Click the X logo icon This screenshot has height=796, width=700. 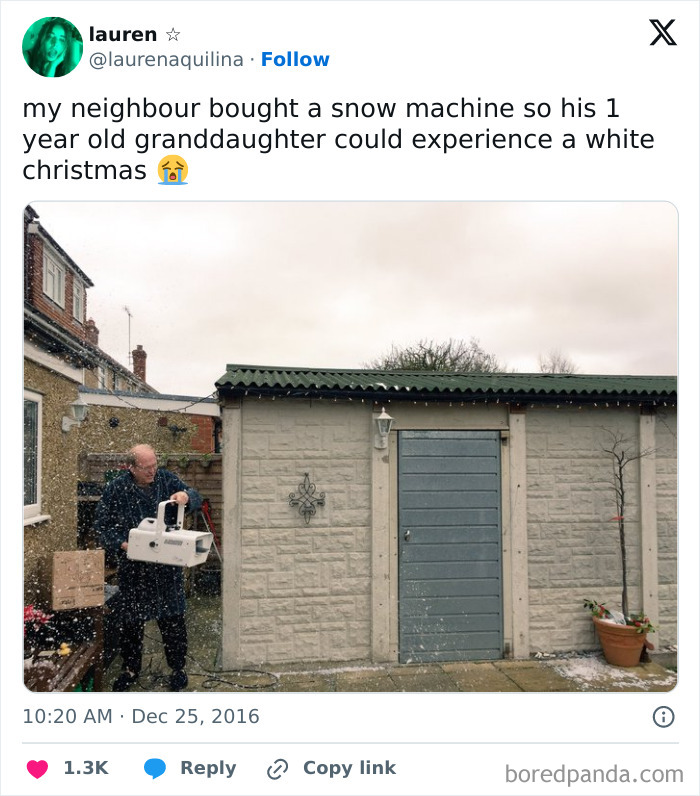click(x=663, y=33)
